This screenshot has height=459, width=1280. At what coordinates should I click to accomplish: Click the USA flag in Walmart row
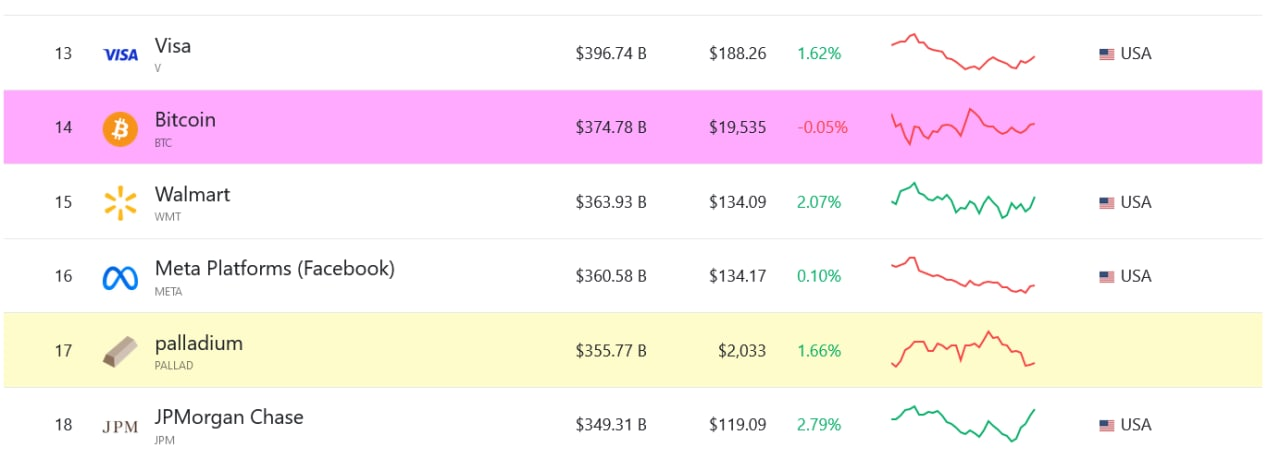point(1107,203)
